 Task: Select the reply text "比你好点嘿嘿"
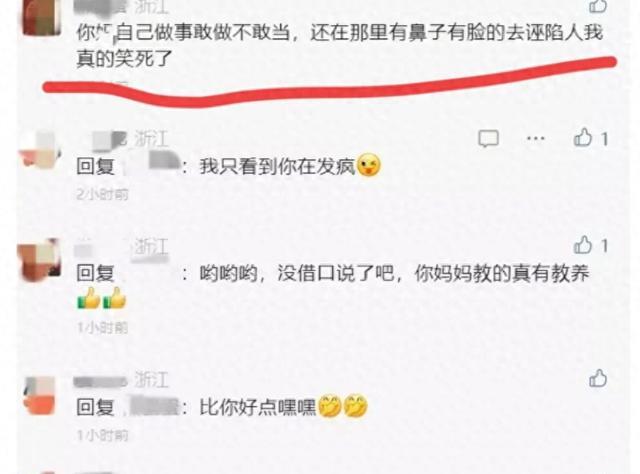(x=258, y=407)
